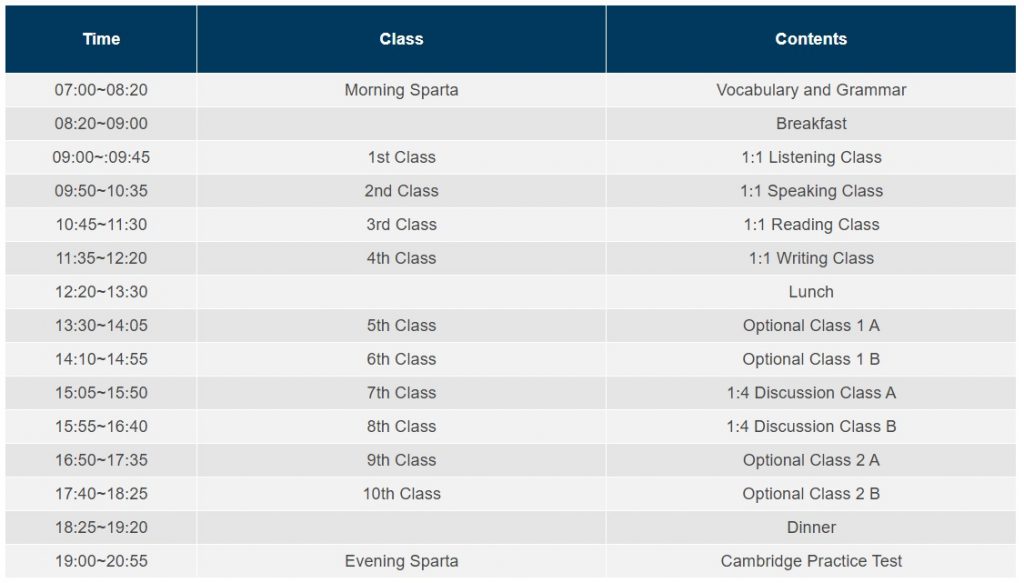The image size is (1024, 583).
Task: Select Optional Class 1 A cell
Action: point(810,325)
